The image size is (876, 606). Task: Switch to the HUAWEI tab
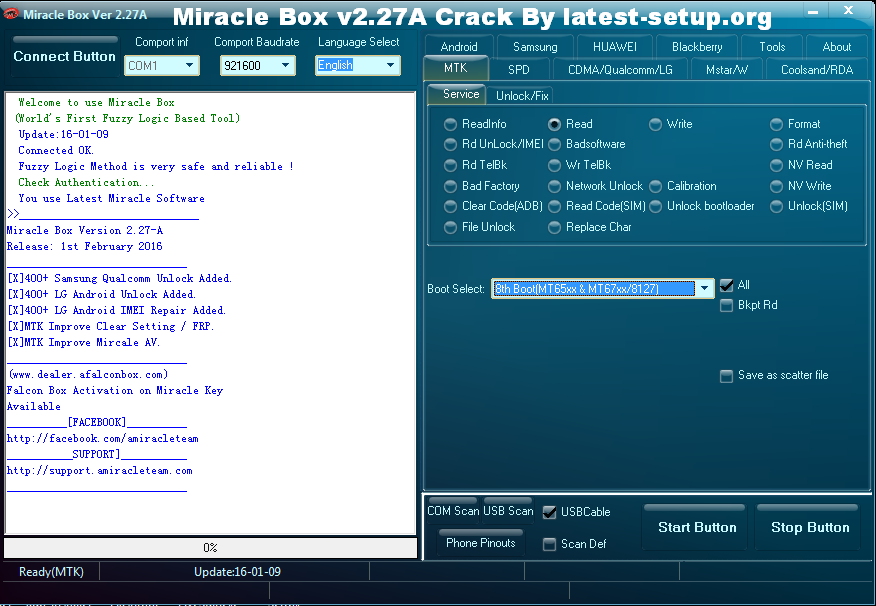(x=615, y=46)
